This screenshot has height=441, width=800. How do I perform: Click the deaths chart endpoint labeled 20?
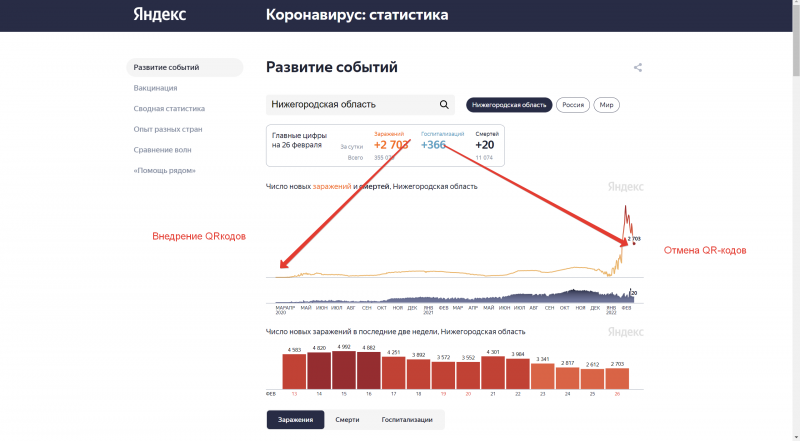point(633,293)
